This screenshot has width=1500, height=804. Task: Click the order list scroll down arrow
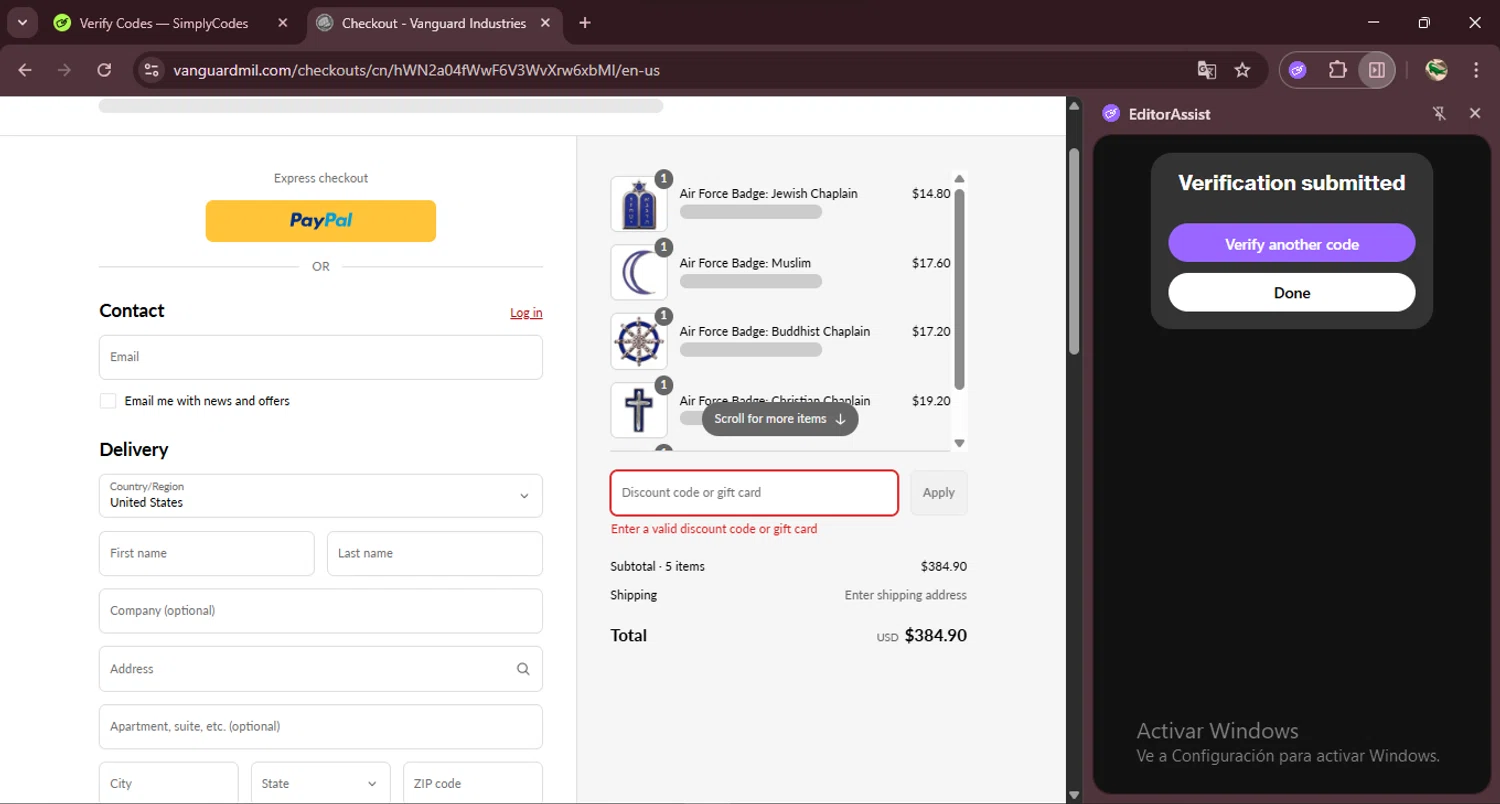coord(959,443)
